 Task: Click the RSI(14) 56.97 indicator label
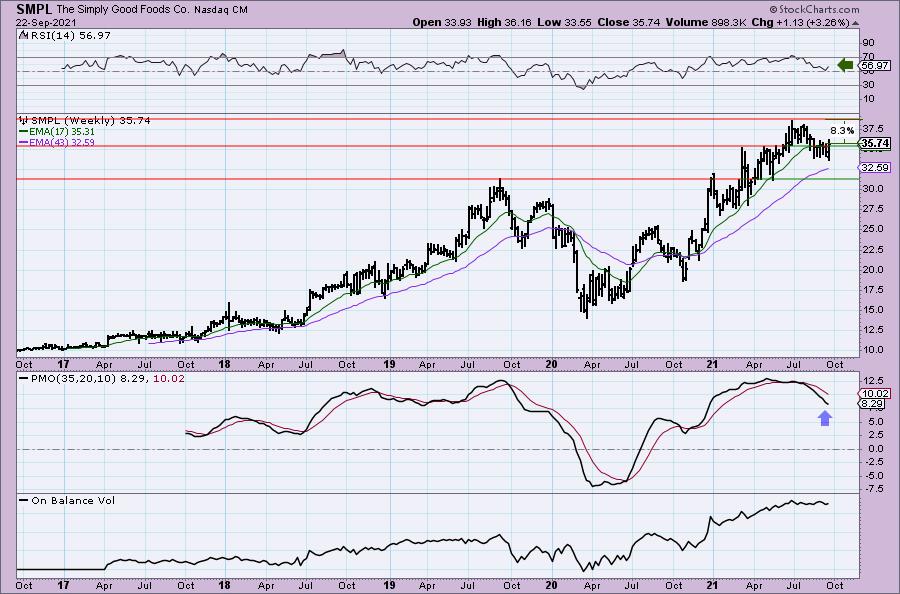(69, 35)
